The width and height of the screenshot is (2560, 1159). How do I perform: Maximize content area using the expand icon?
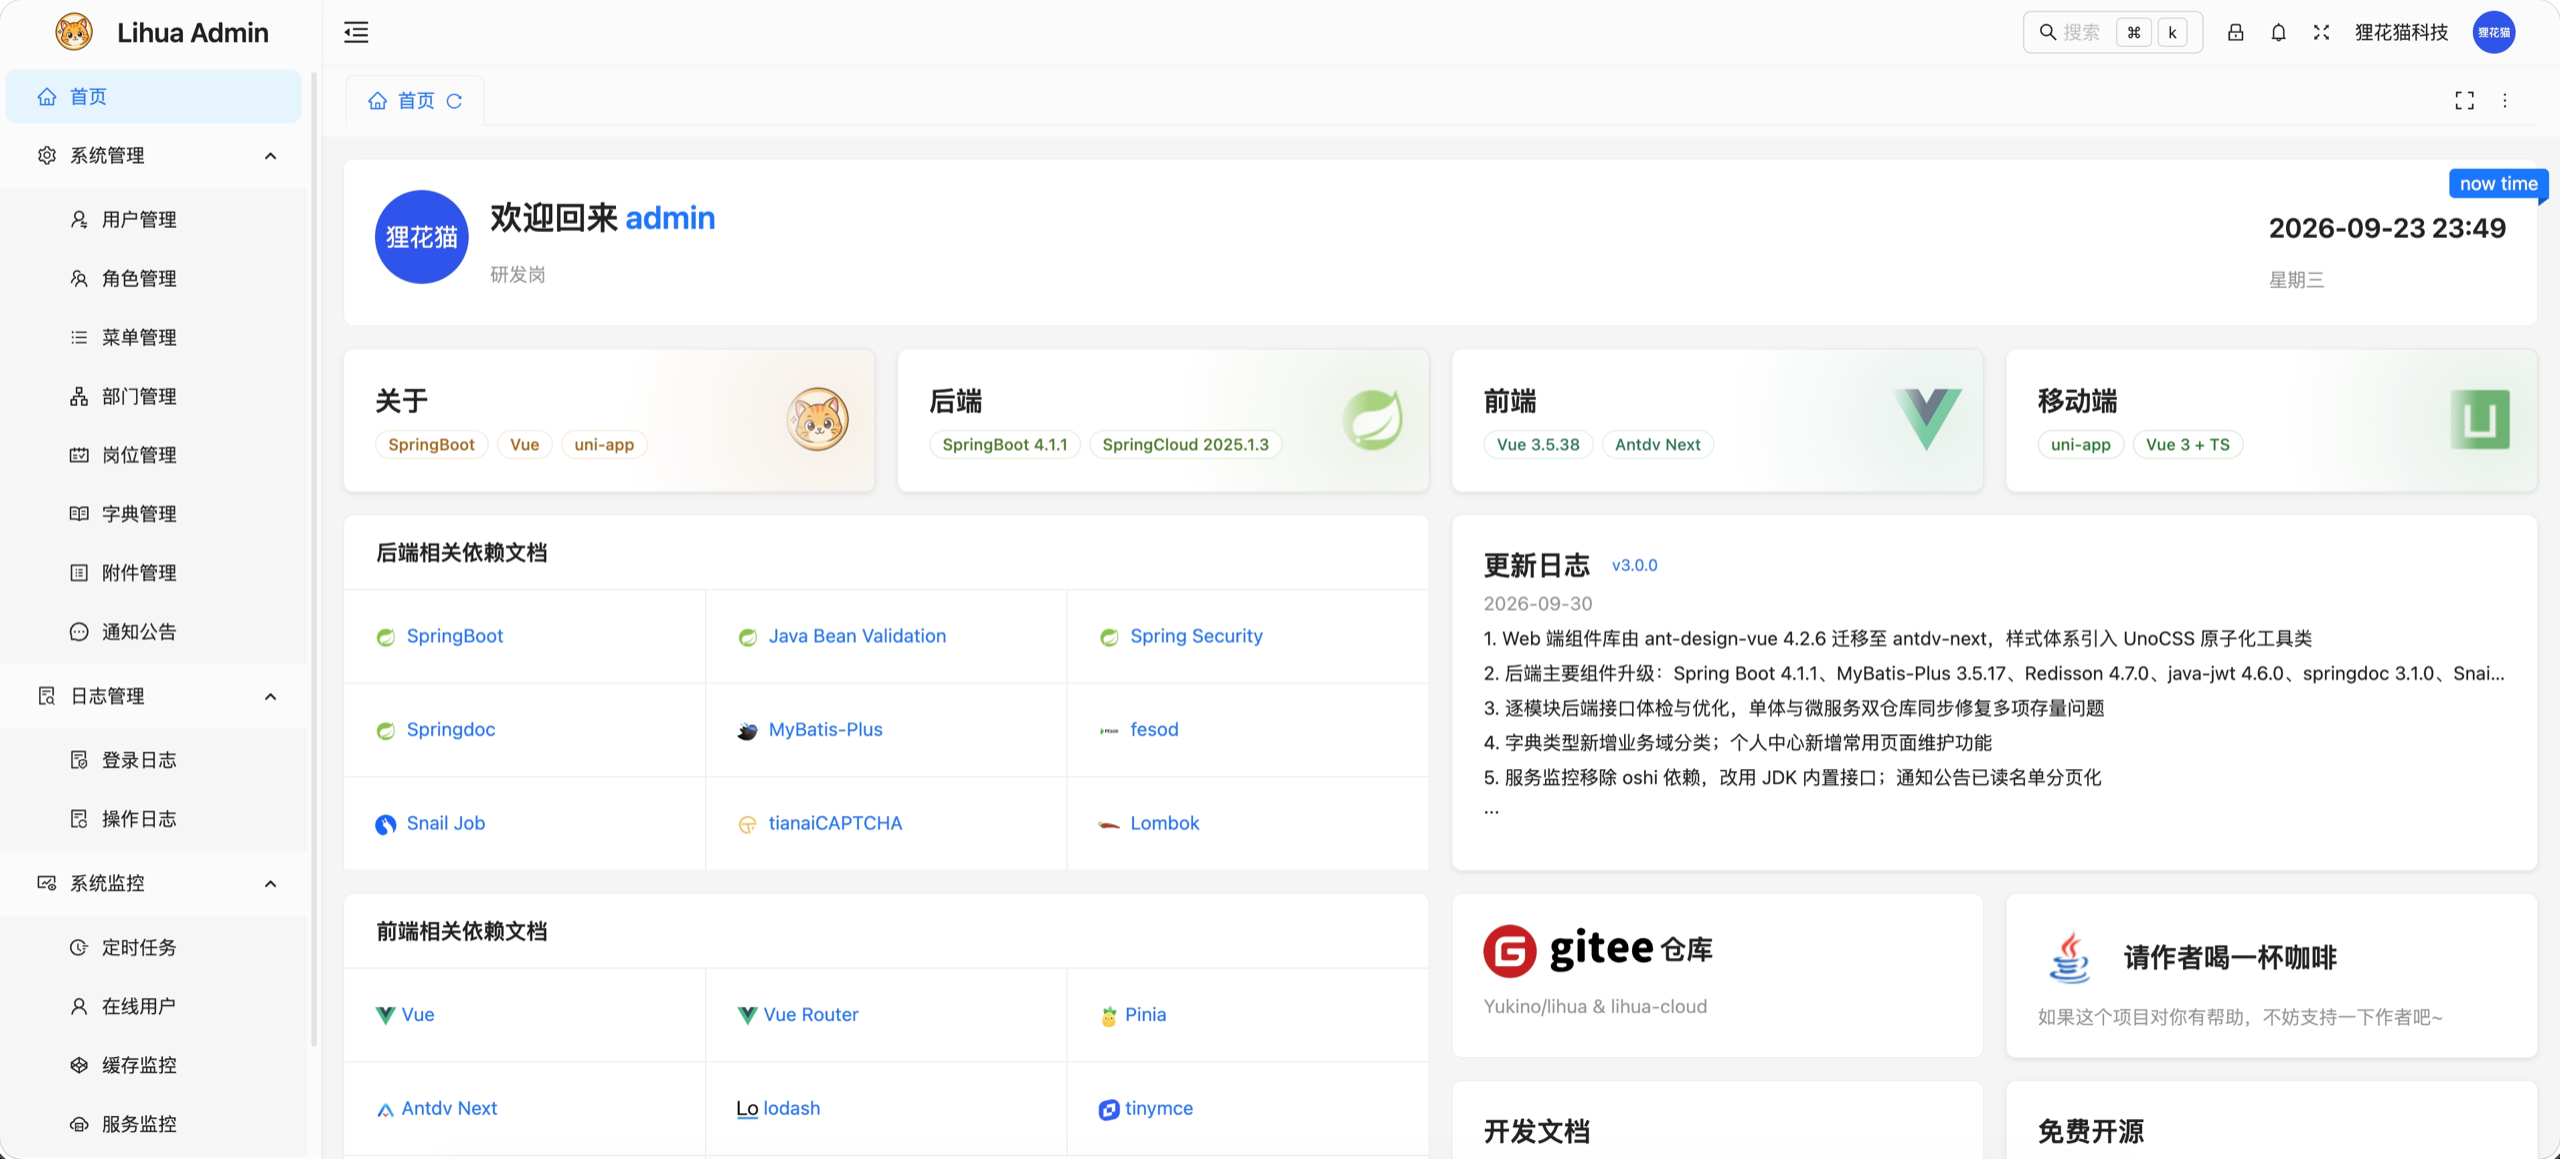click(2464, 100)
